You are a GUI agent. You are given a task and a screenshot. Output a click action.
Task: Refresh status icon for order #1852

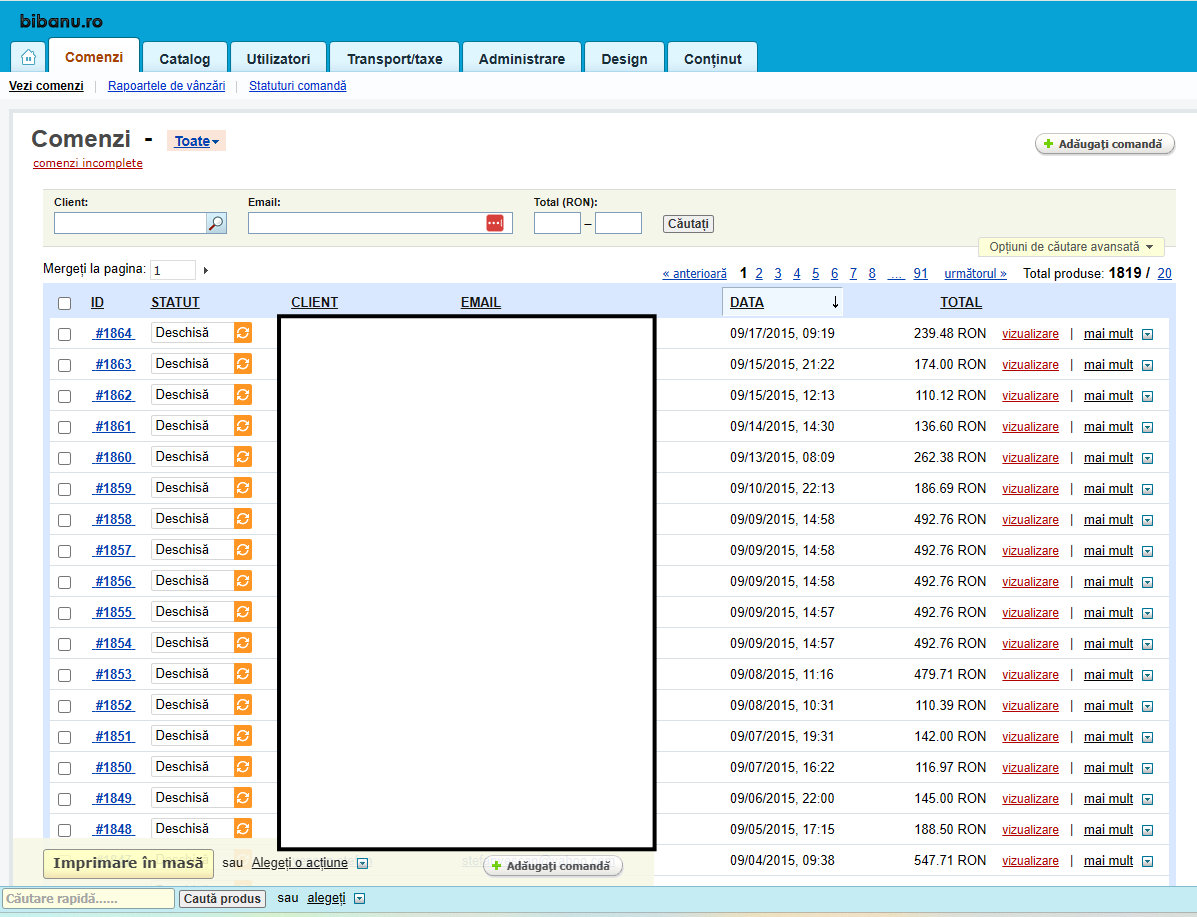point(243,705)
